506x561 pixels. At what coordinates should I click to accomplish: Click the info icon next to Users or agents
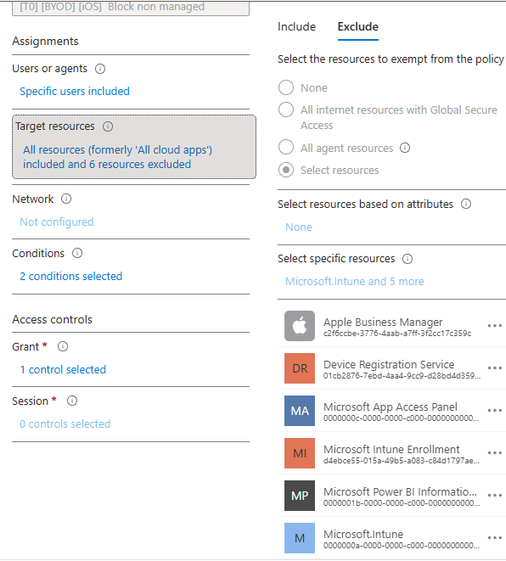(x=100, y=68)
